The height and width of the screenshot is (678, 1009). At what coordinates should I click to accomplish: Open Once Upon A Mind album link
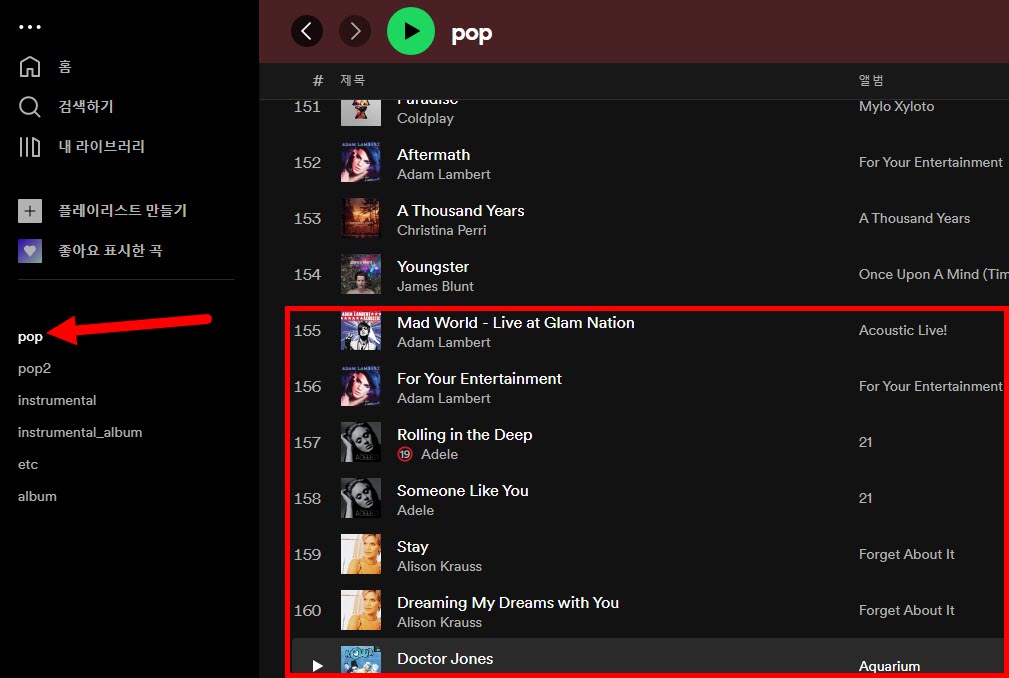click(x=933, y=275)
